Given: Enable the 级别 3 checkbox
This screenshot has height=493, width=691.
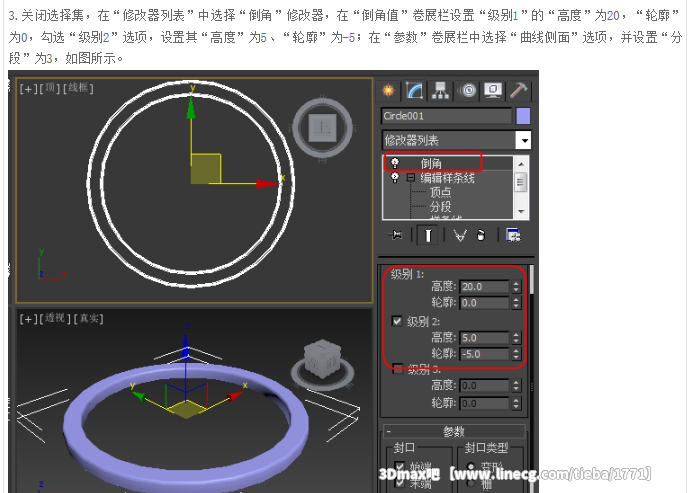Looking at the screenshot, I should click(x=397, y=369).
